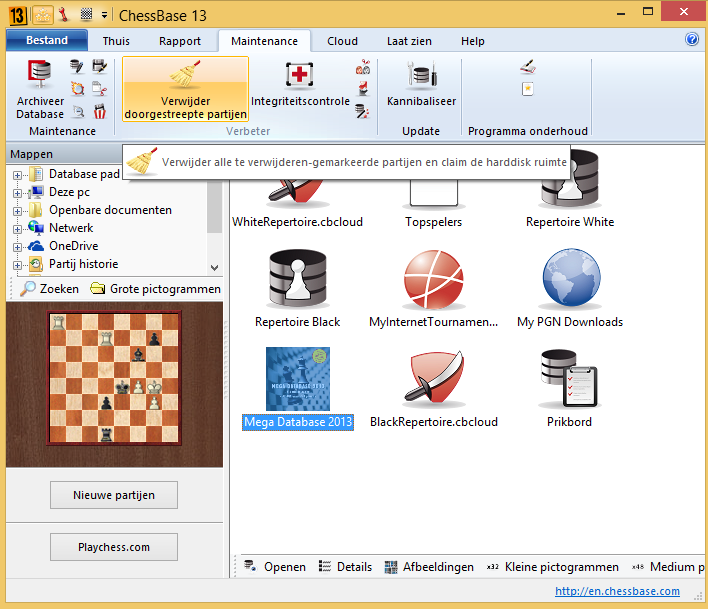The height and width of the screenshot is (609, 708).
Task: Select the Mega Database 2013 cover thumbnail
Action: (x=298, y=379)
